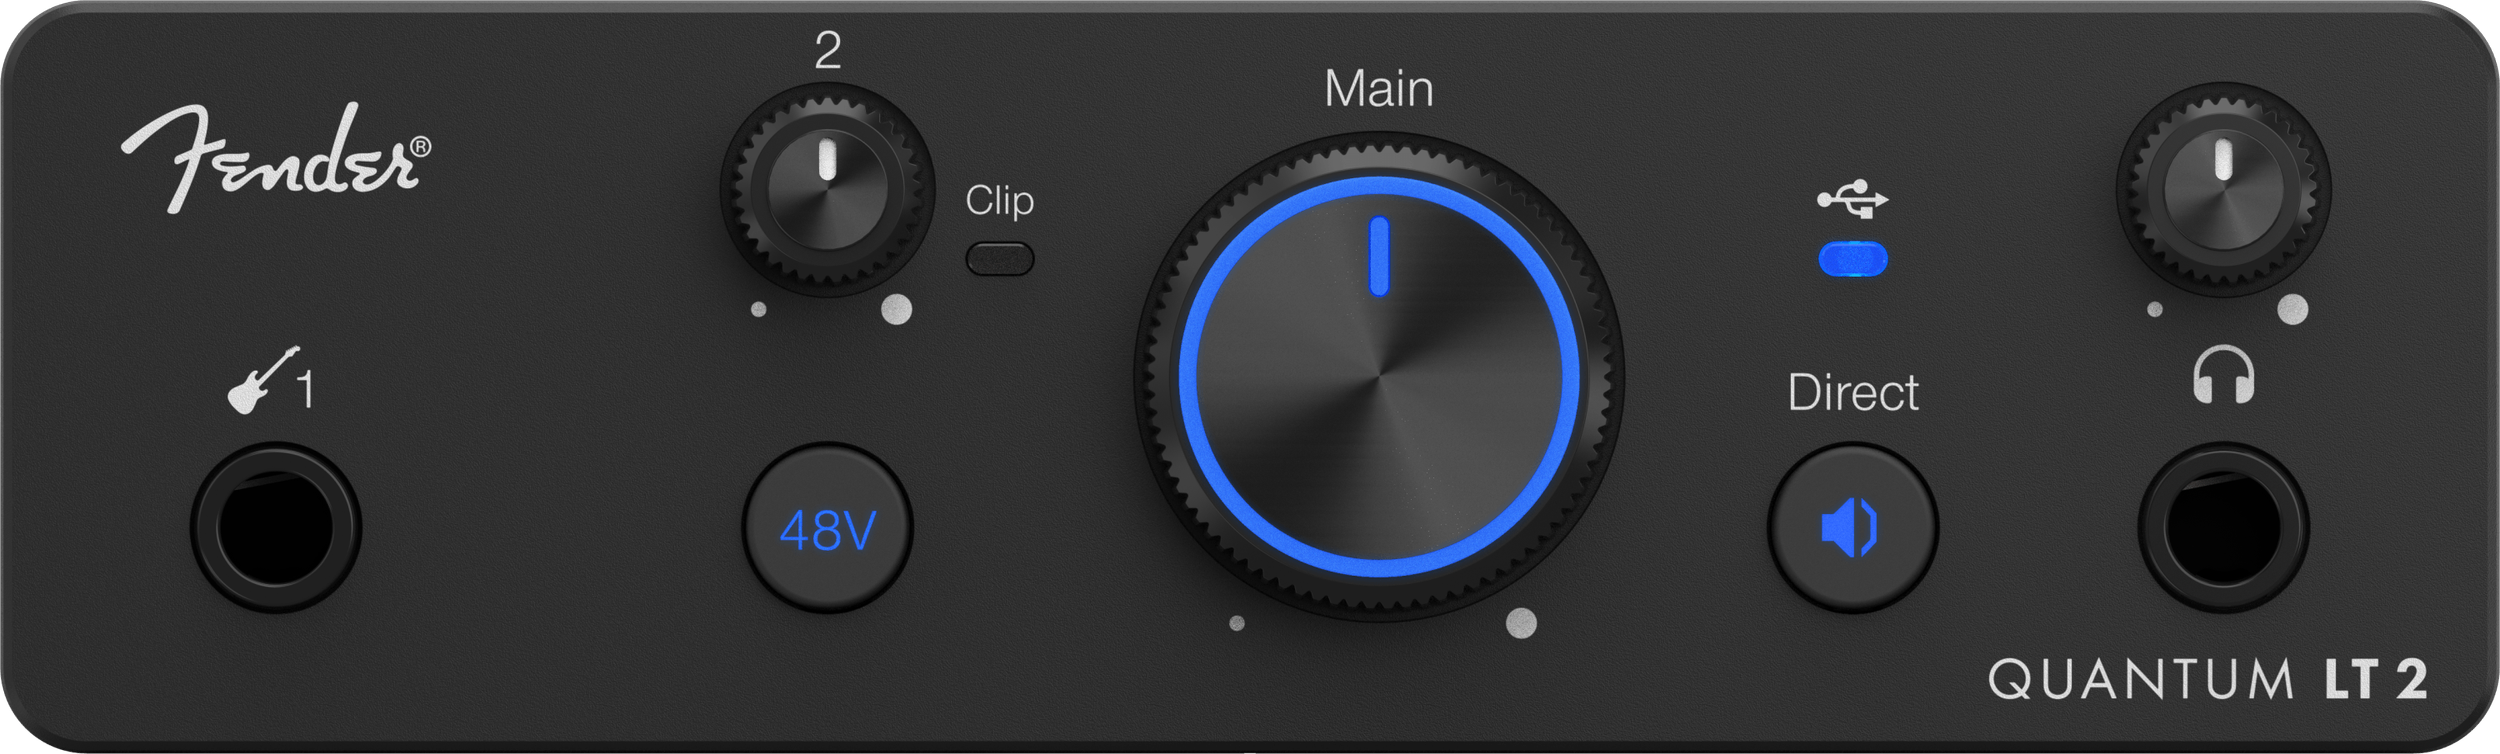
Task: Click the guitar icon beside input 1
Action: tap(263, 380)
